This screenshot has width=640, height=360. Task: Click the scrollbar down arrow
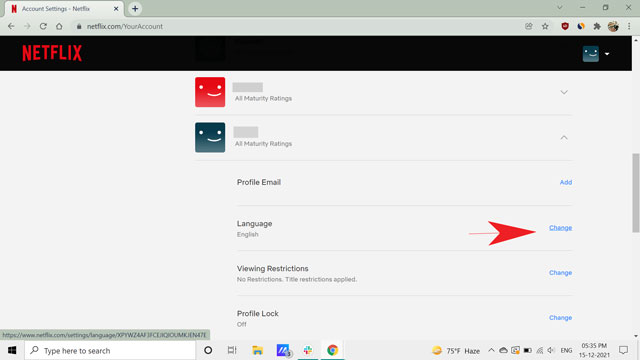(636, 336)
